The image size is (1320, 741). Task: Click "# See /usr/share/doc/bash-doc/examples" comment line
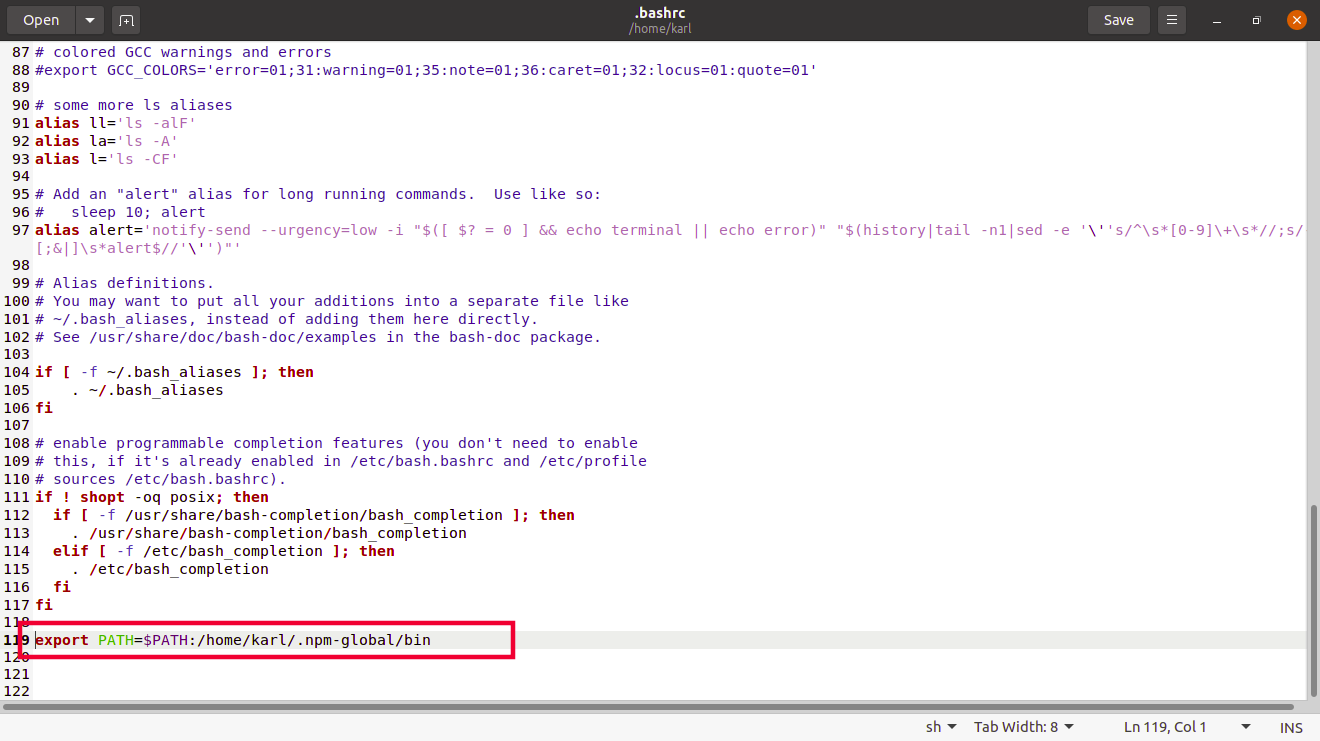(x=318, y=337)
